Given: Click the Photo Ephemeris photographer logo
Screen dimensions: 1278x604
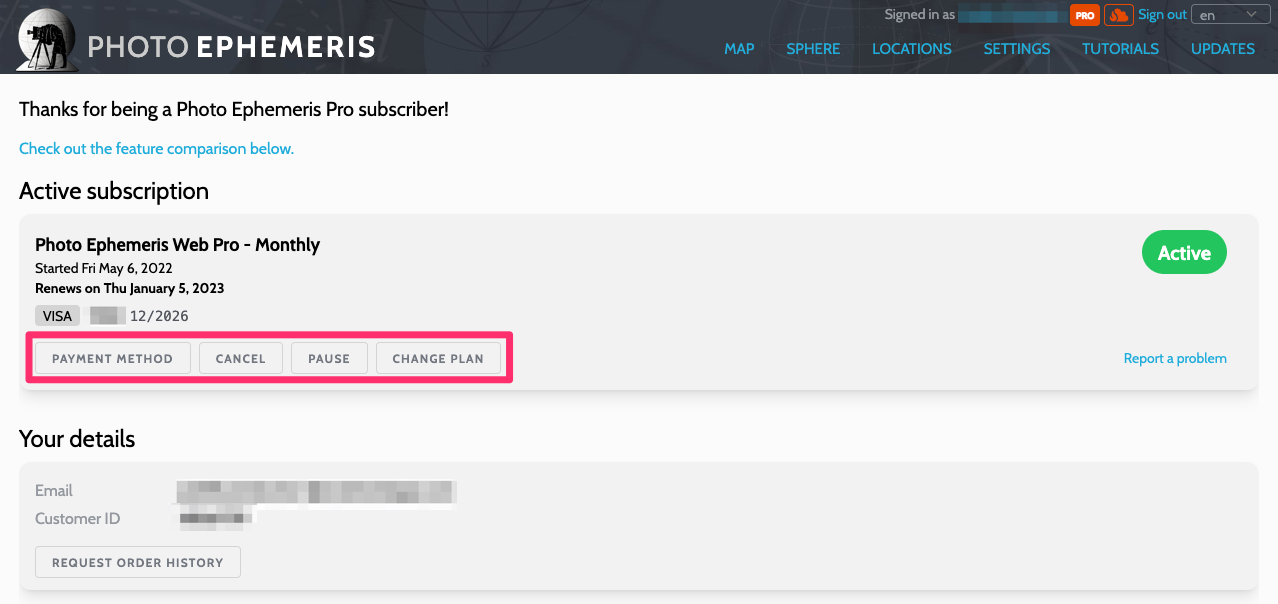Looking at the screenshot, I should click(47, 40).
